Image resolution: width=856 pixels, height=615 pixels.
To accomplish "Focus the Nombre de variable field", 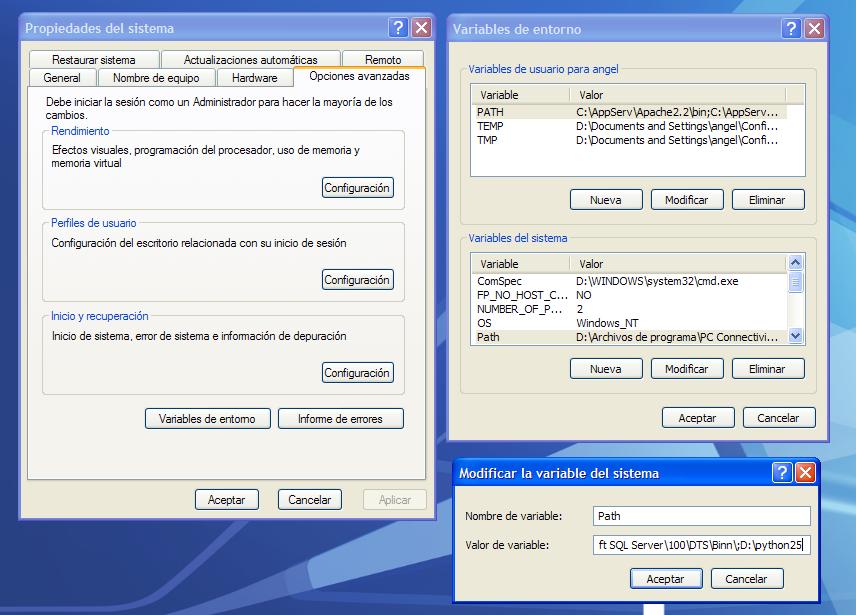I will pyautogui.click(x=702, y=516).
